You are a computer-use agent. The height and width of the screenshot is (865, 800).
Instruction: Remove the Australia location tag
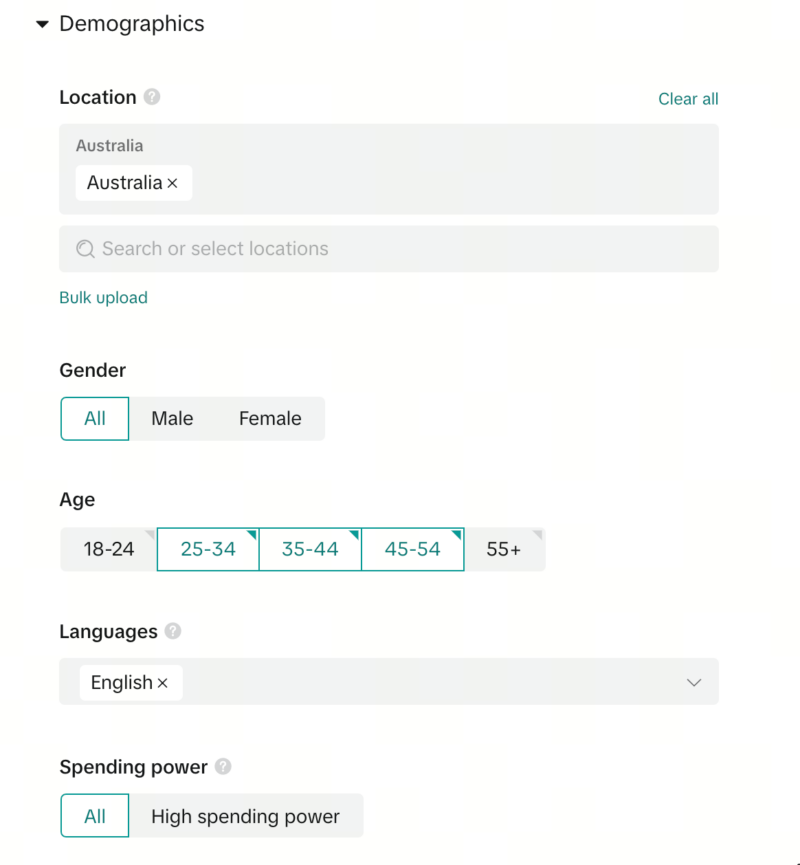[172, 183]
